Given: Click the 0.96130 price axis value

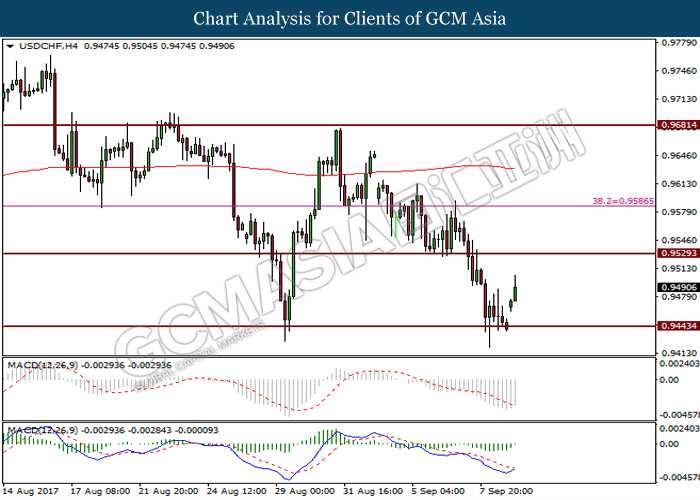Looking at the screenshot, I should pyautogui.click(x=679, y=184).
